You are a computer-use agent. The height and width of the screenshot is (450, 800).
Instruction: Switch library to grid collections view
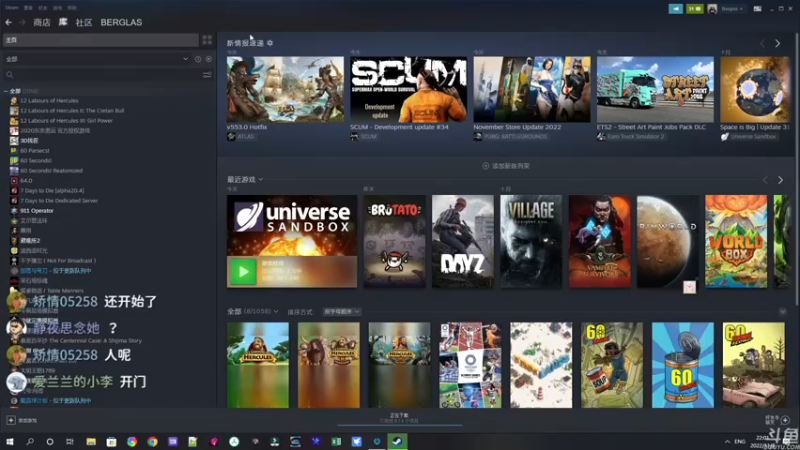pos(207,40)
